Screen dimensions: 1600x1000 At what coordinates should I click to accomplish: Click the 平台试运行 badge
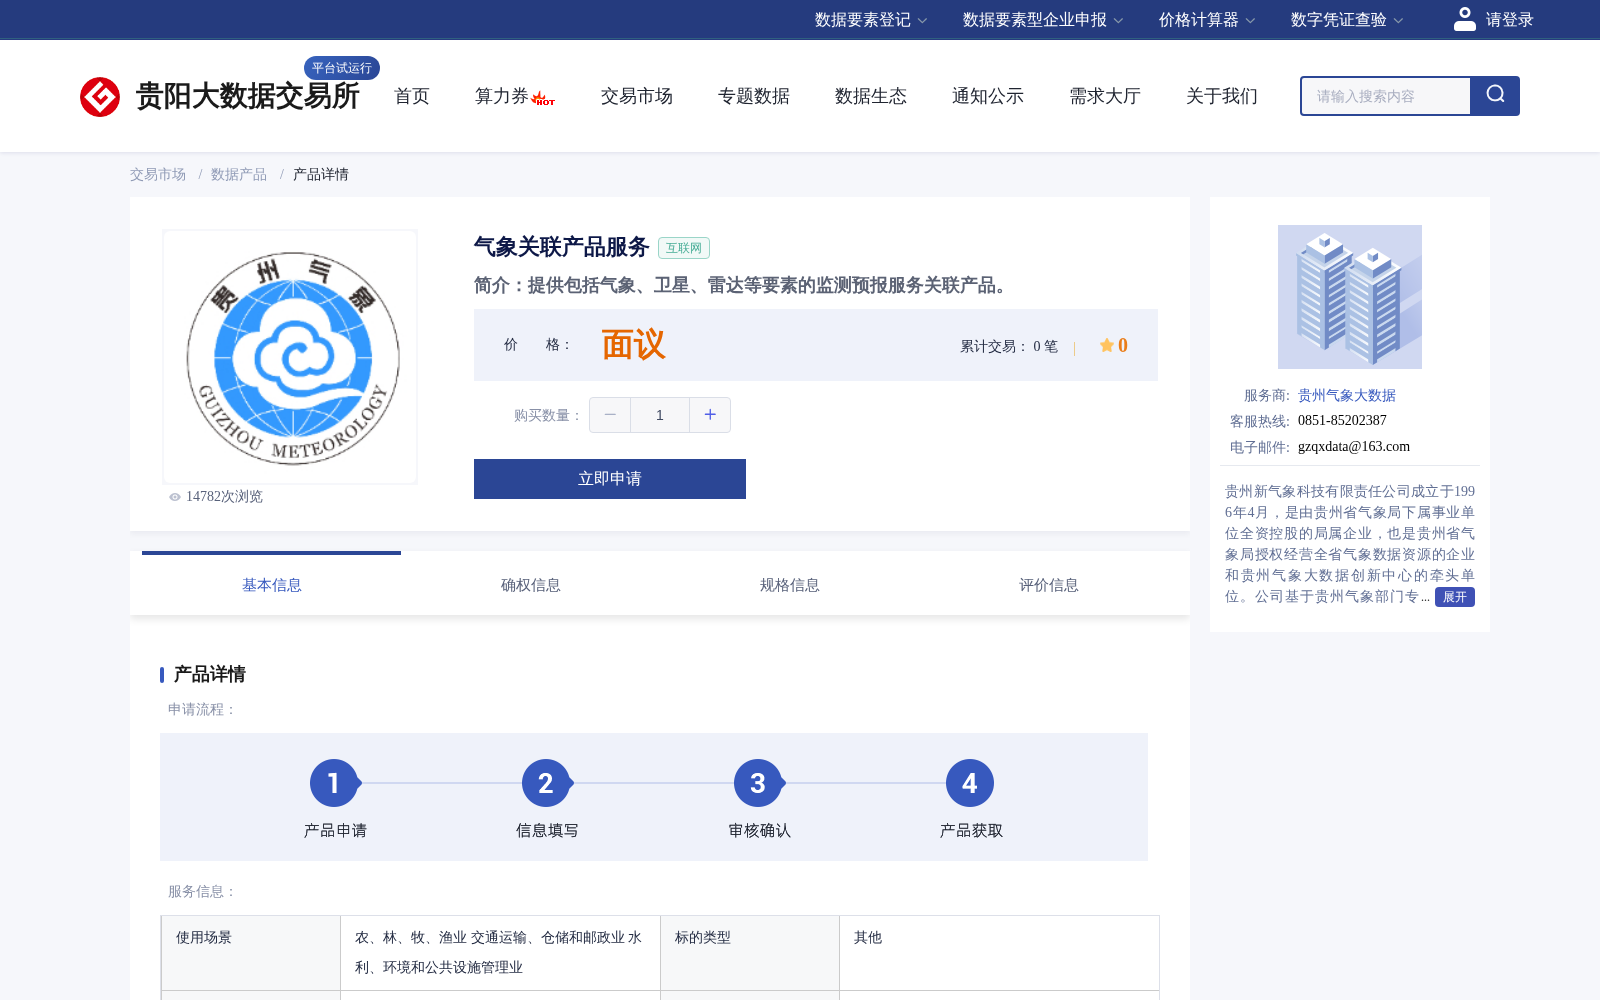(x=342, y=68)
